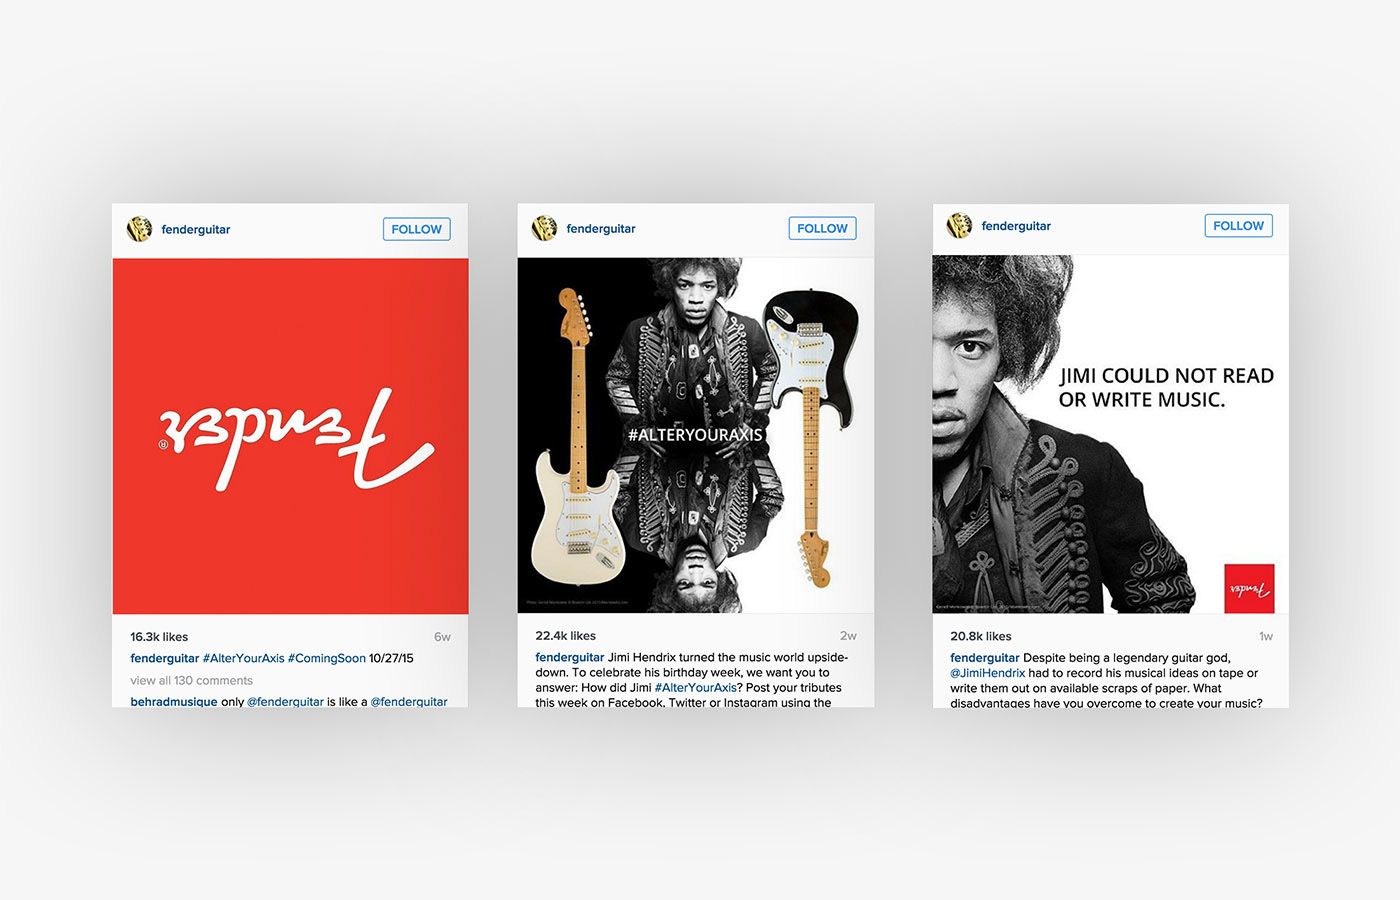View all 130 comments

tap(191, 681)
